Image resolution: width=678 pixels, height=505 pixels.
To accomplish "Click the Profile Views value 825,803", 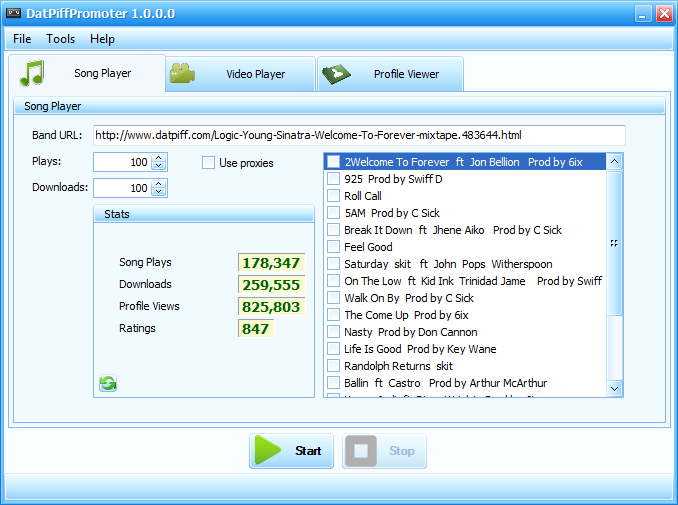I will click(x=271, y=307).
